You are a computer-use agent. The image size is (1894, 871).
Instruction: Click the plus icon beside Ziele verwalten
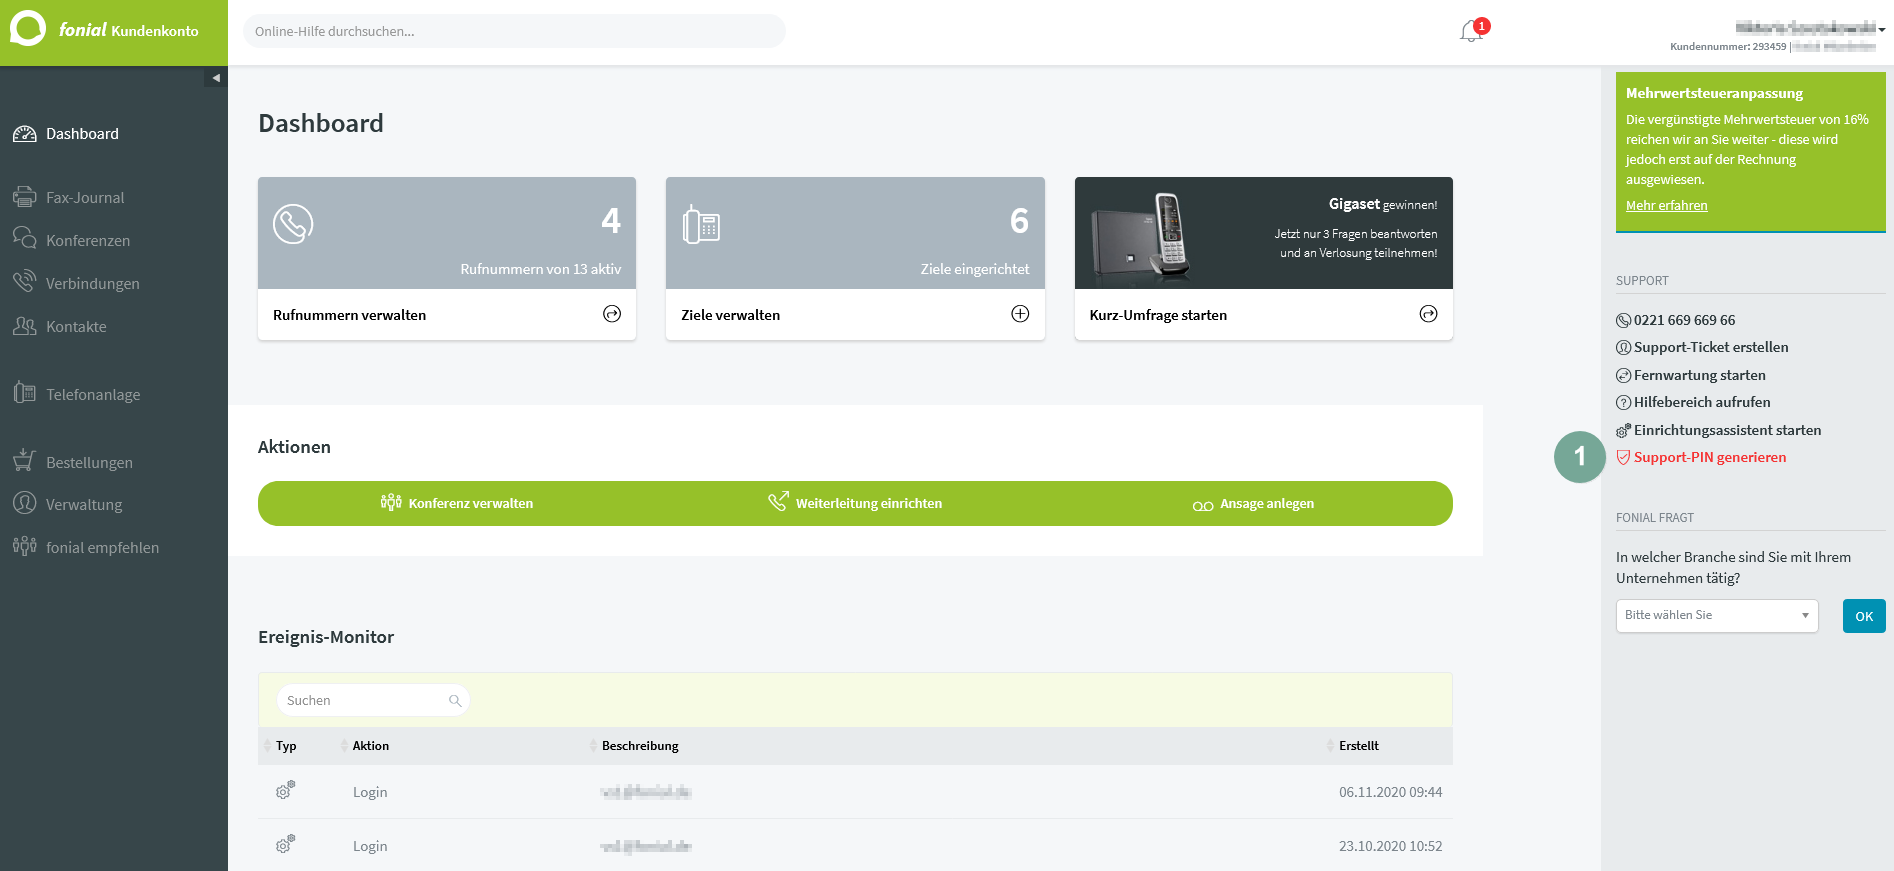pos(1020,314)
